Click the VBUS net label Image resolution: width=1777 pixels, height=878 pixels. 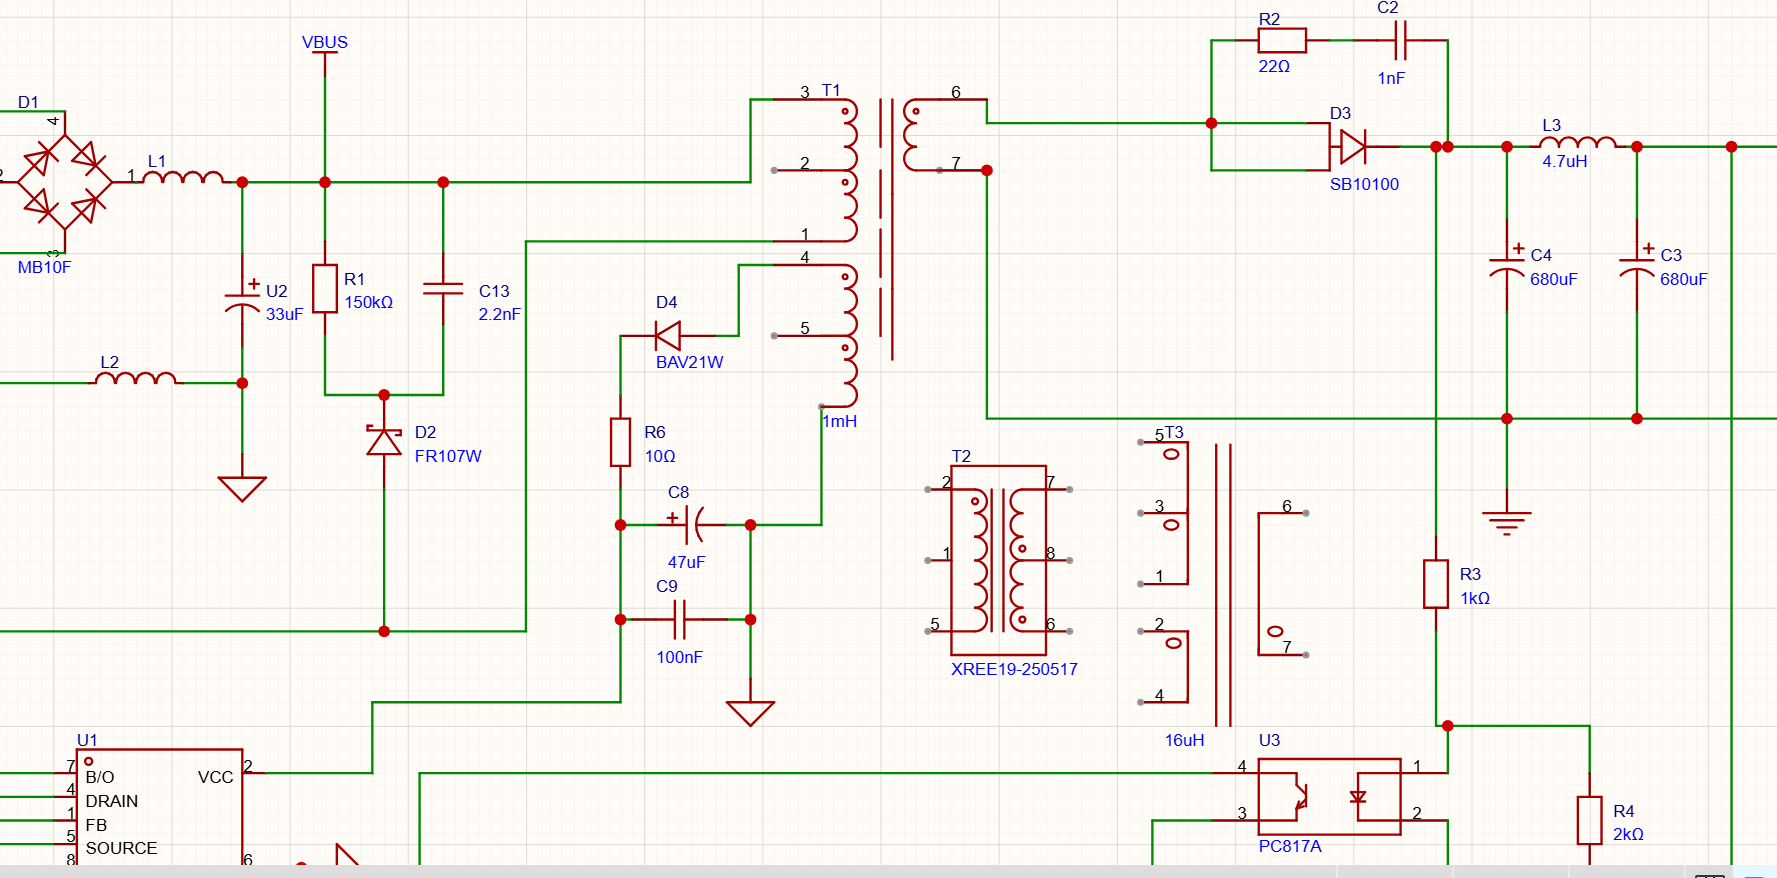click(325, 42)
